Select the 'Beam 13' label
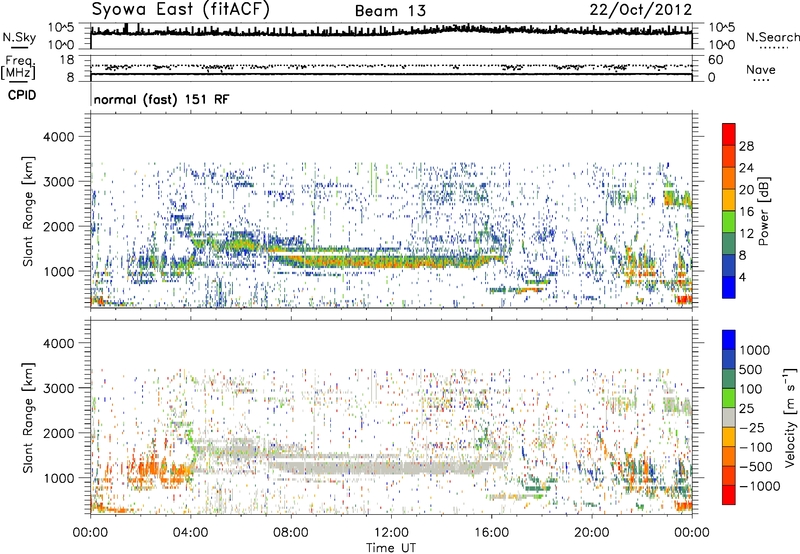 coord(390,11)
